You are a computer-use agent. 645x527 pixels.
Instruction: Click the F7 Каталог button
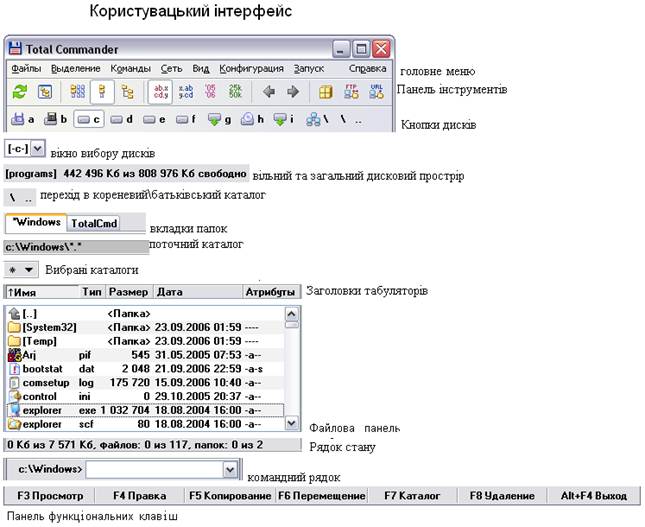412,496
